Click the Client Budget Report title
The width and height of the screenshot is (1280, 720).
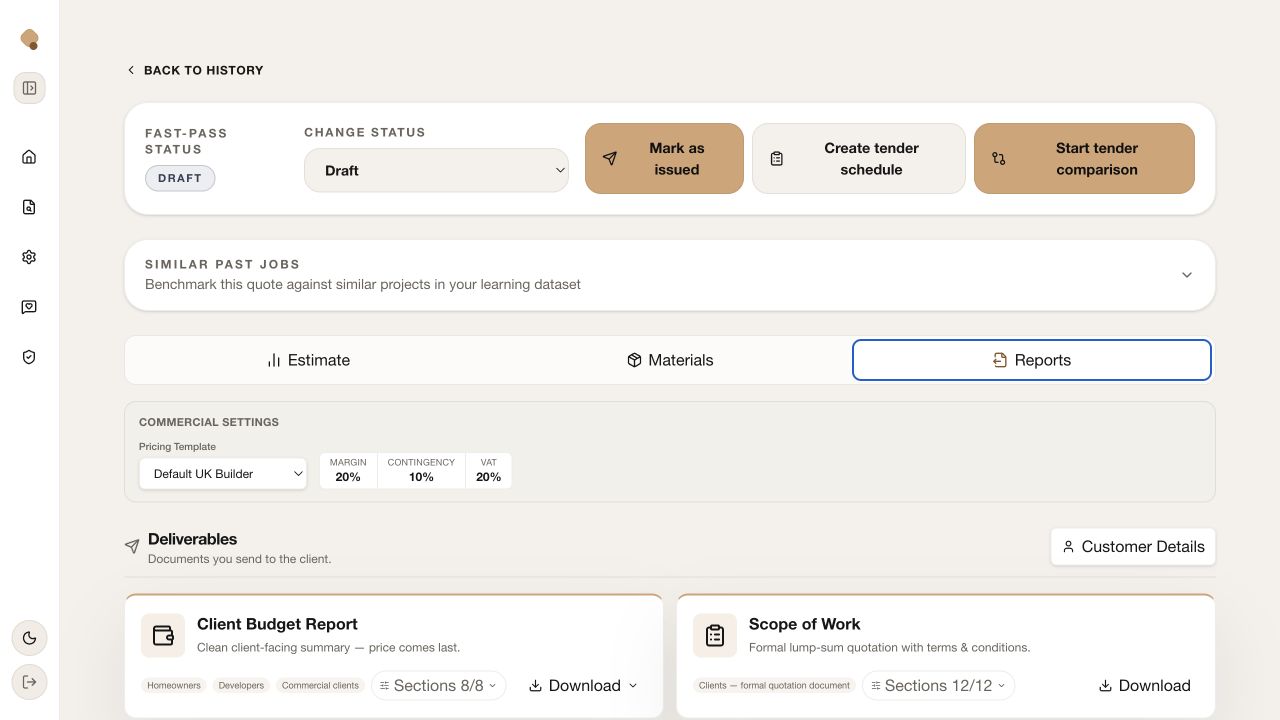point(277,624)
